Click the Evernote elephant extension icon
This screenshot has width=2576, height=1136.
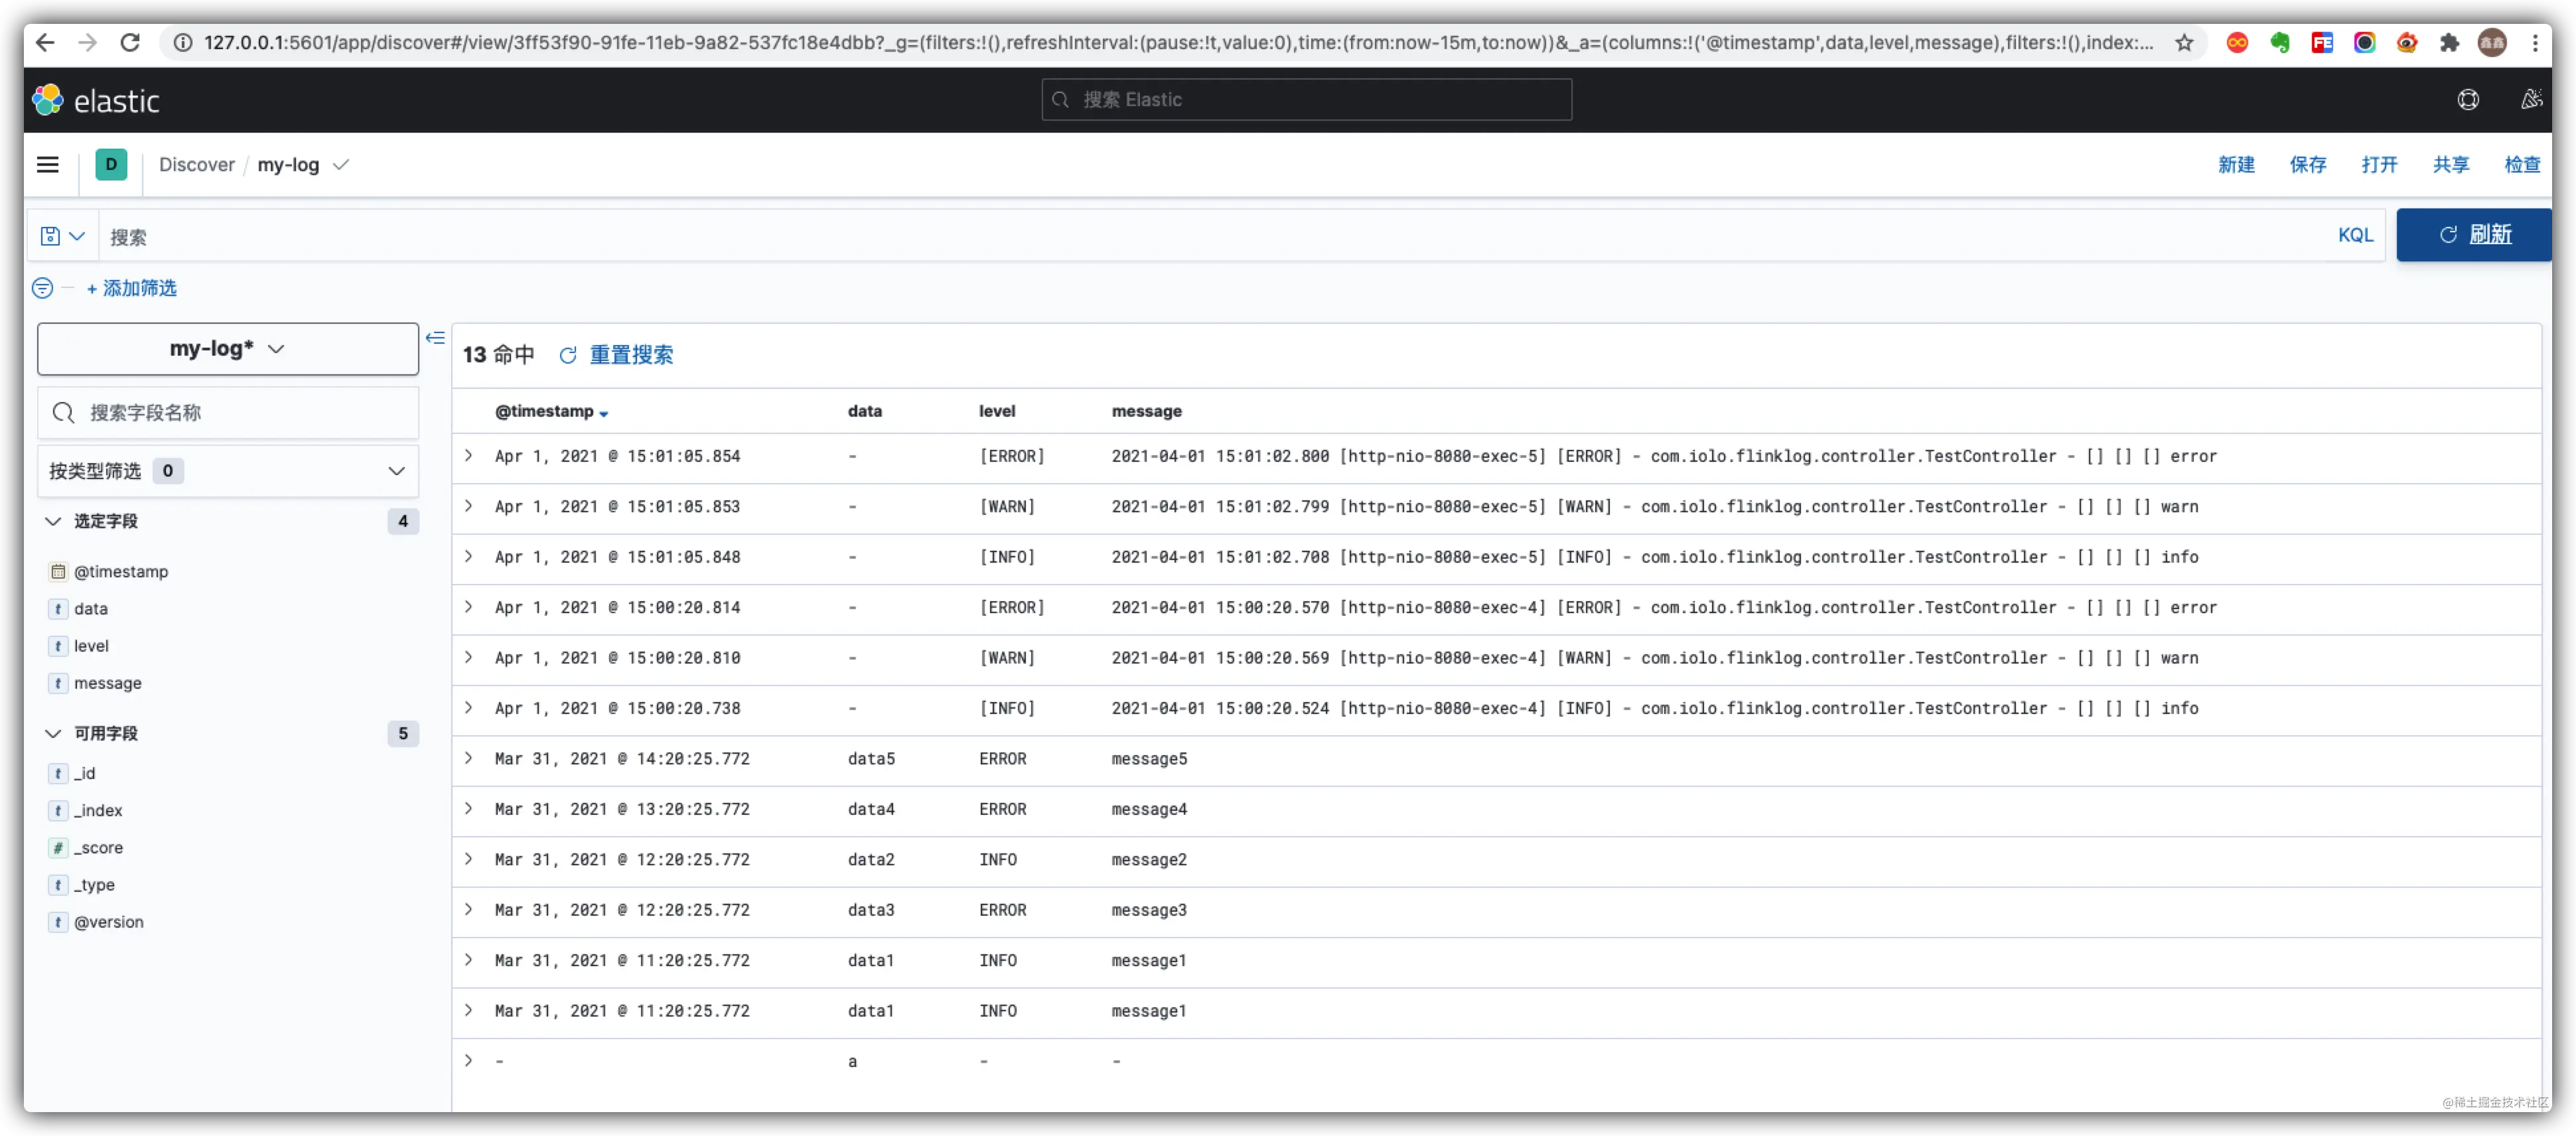(2280, 42)
